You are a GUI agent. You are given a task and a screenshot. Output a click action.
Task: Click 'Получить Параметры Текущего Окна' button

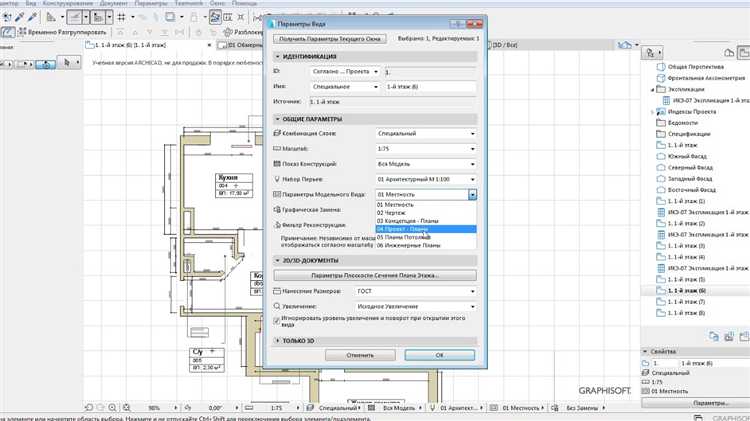tap(330, 39)
